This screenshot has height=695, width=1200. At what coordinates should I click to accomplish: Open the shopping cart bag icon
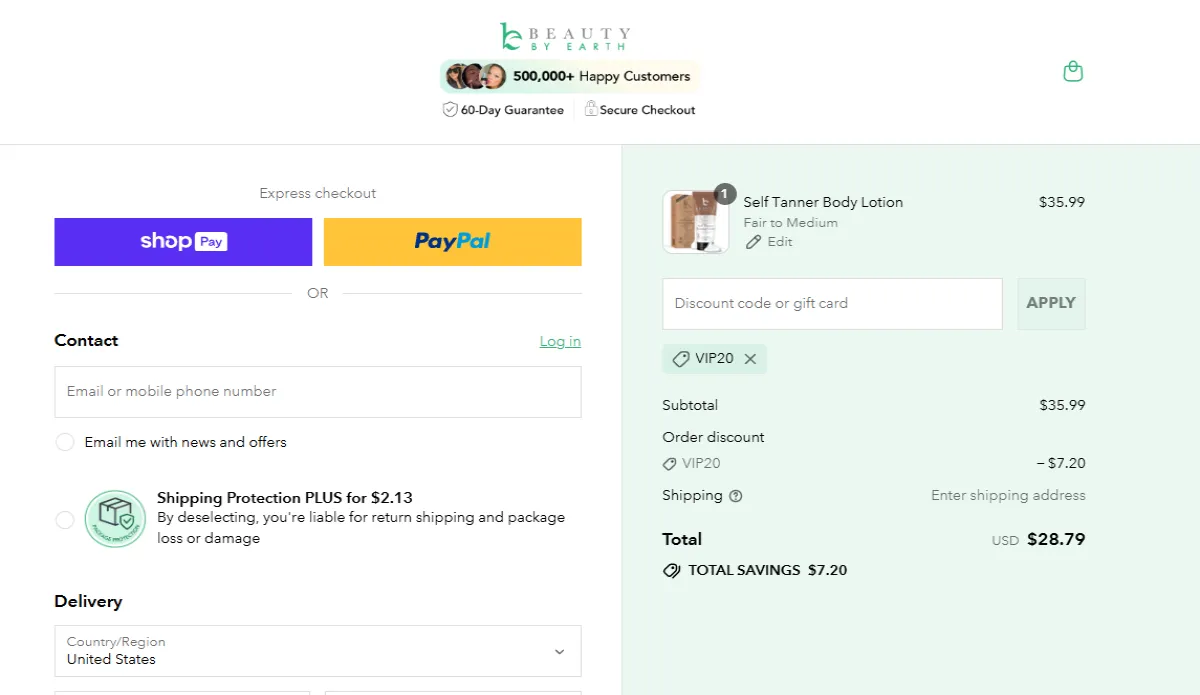tap(1072, 71)
